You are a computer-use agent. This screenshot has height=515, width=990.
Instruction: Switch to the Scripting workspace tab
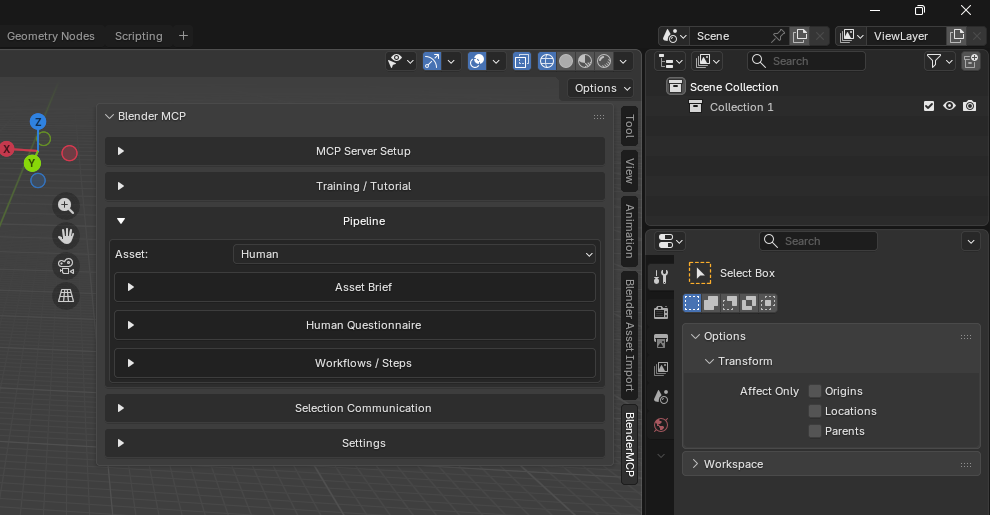(138, 36)
